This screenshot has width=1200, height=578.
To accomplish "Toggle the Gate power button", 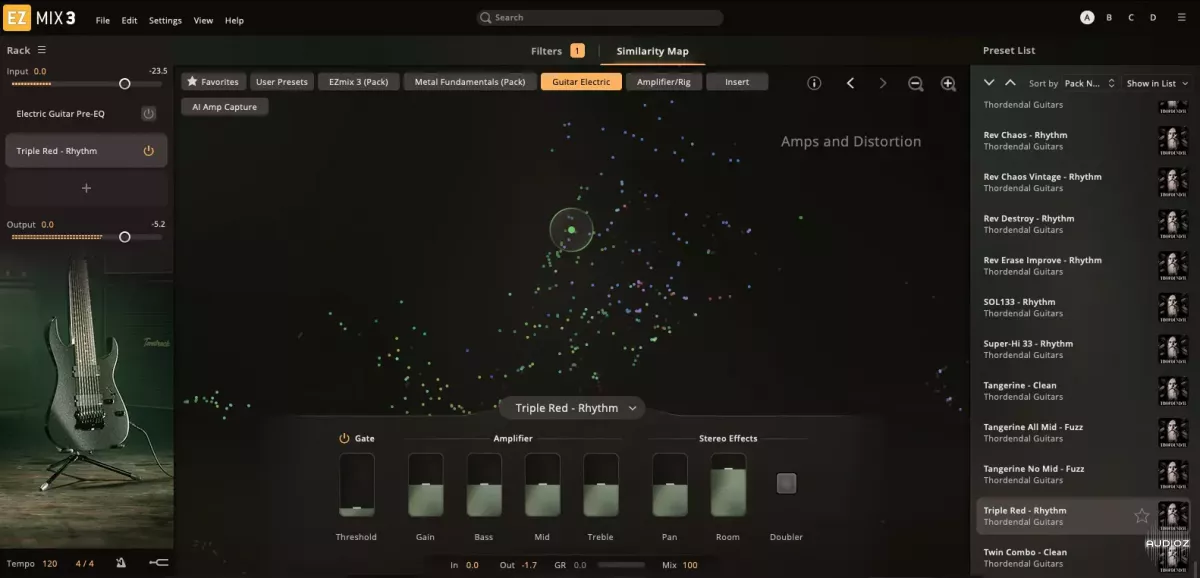I will click(x=344, y=438).
